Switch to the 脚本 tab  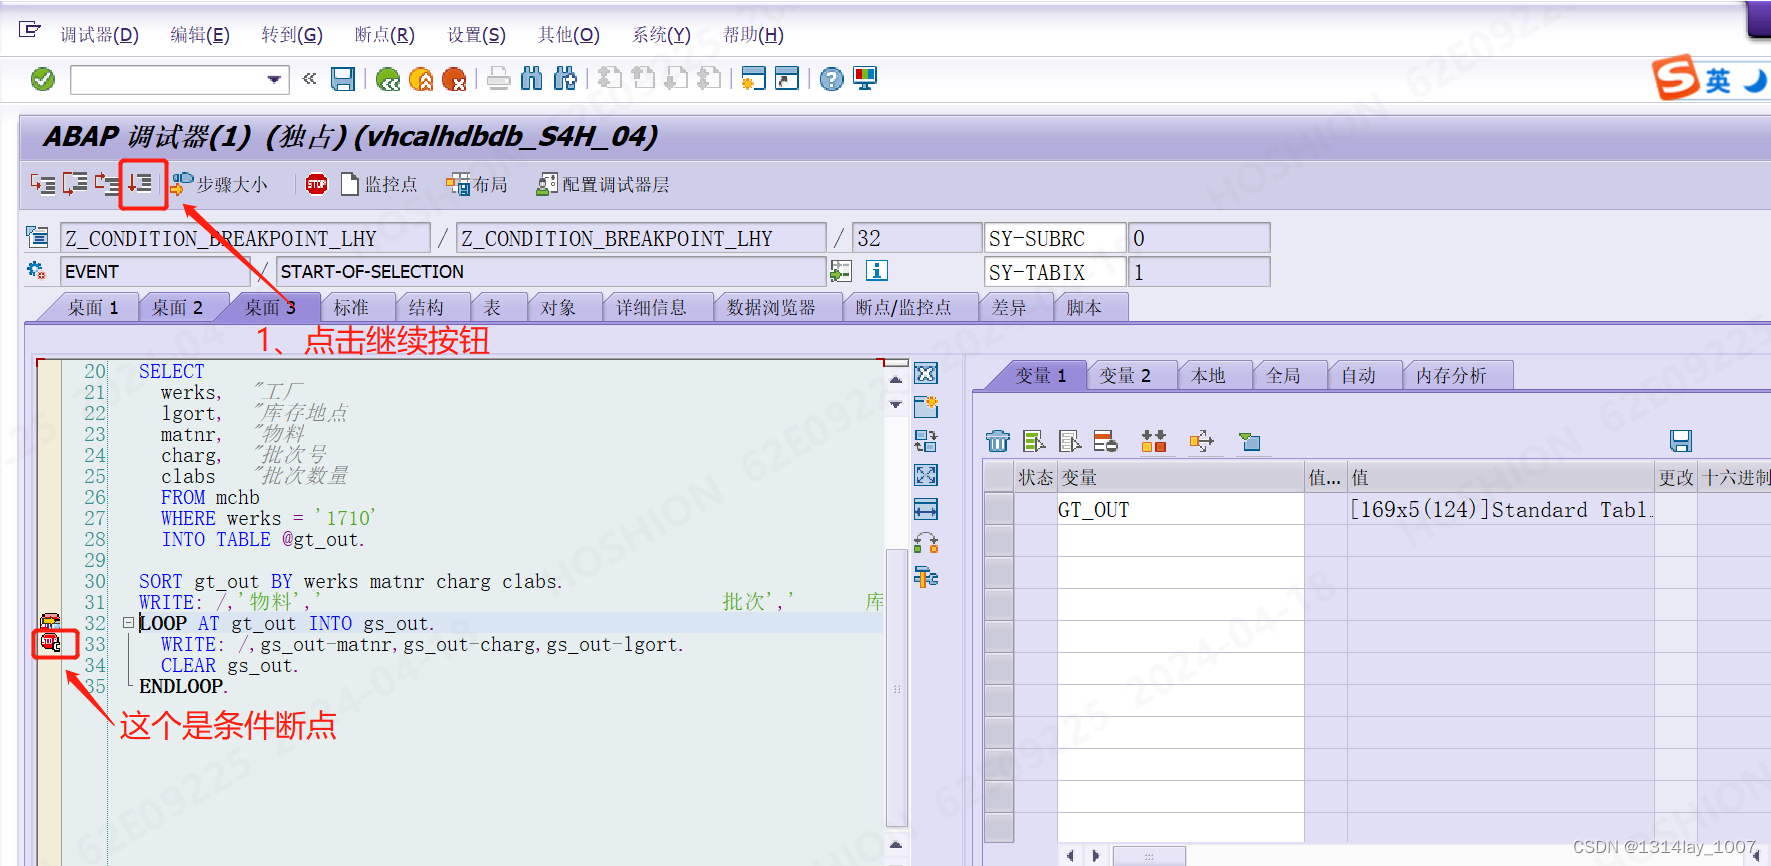[x=1084, y=308]
